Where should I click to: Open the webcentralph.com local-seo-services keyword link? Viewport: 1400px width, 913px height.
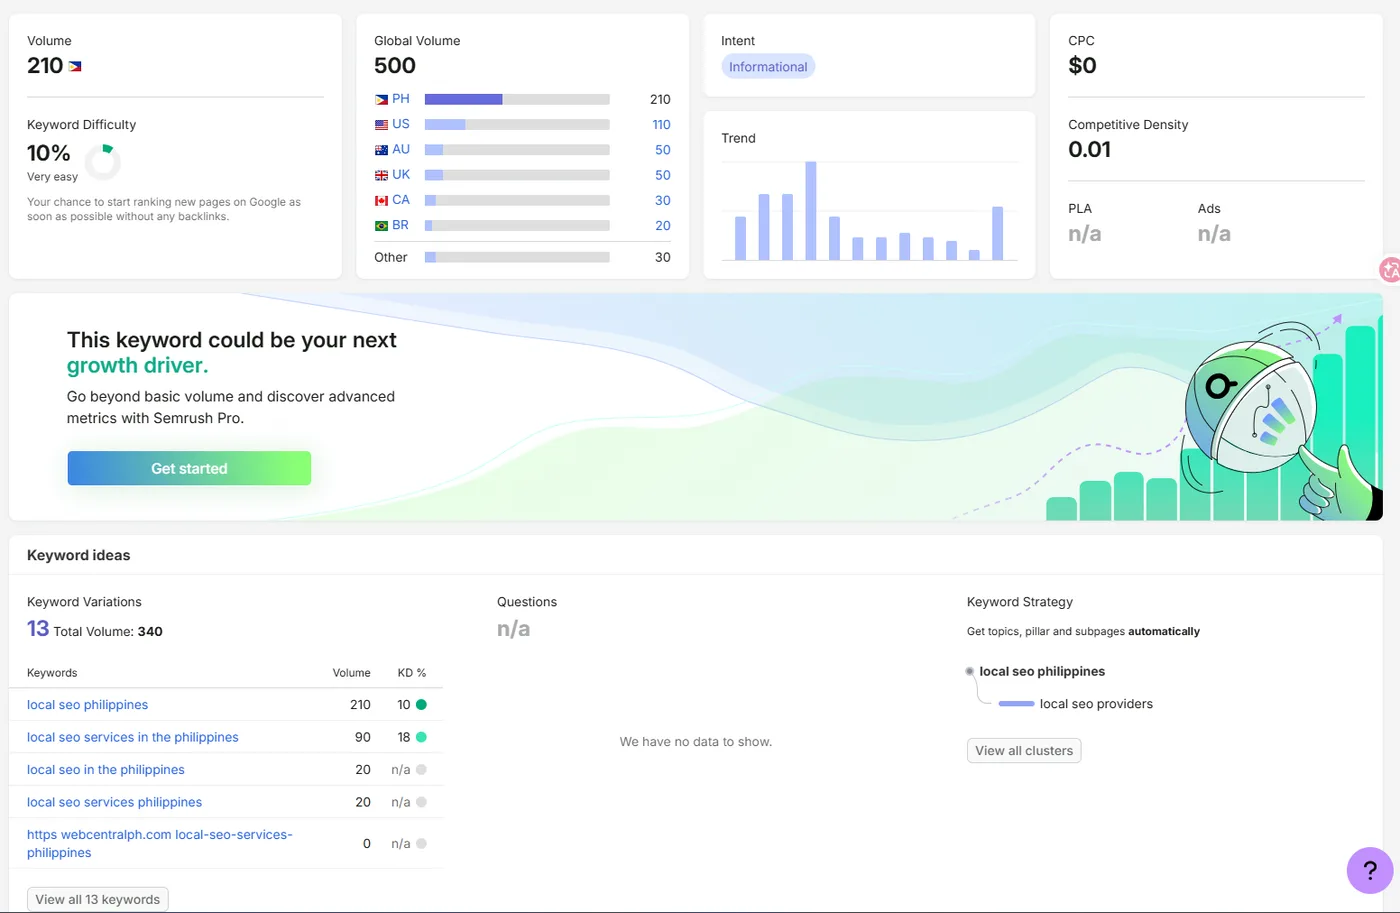click(160, 843)
